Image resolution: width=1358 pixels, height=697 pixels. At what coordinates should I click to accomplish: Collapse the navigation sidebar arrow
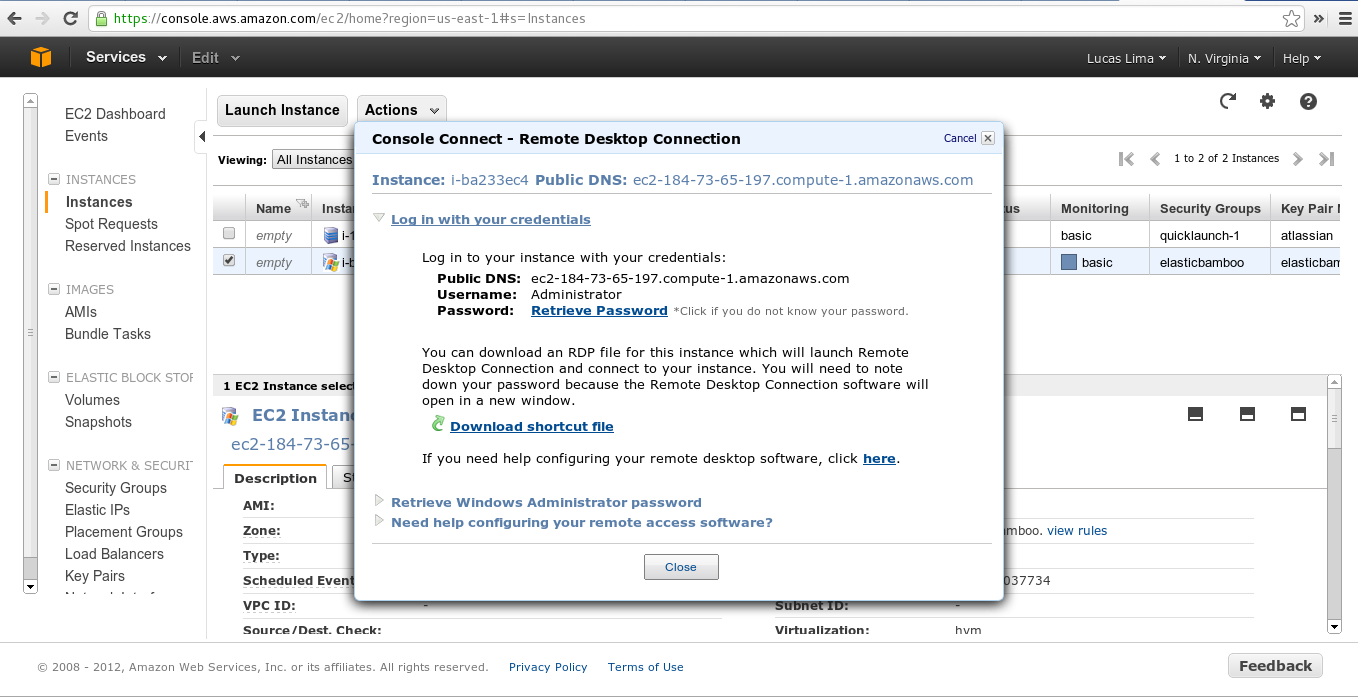click(x=201, y=137)
